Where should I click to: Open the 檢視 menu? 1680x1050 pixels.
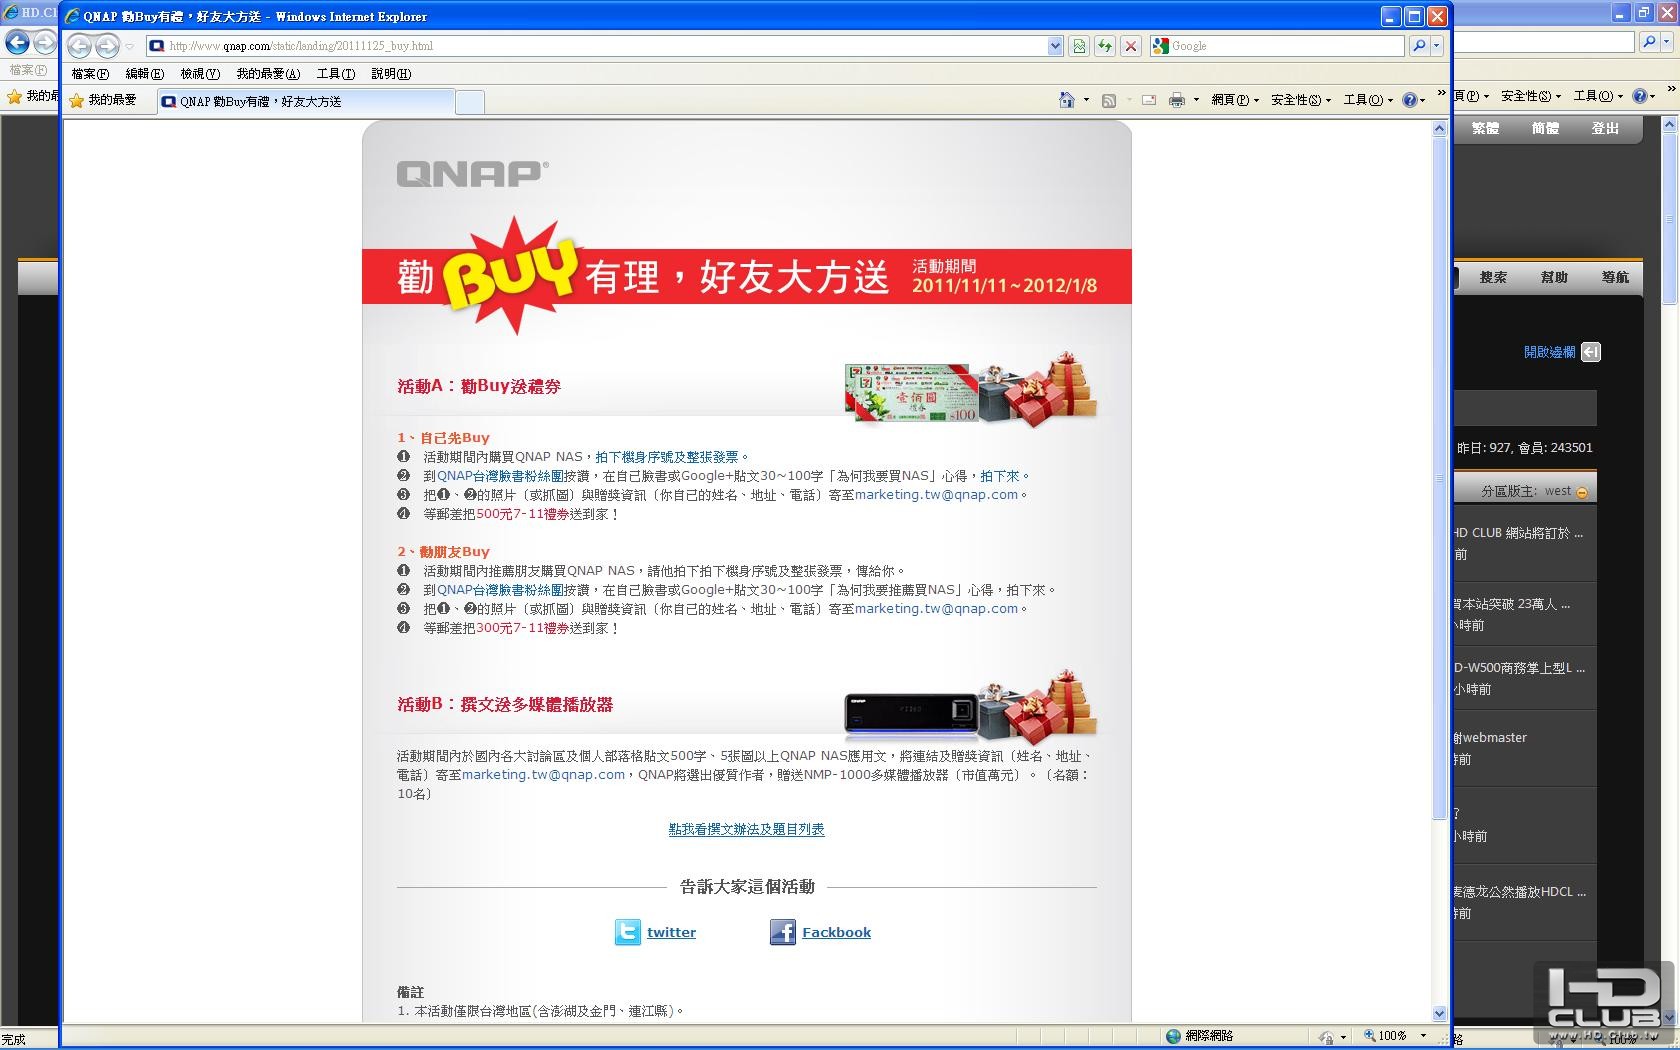pos(200,74)
